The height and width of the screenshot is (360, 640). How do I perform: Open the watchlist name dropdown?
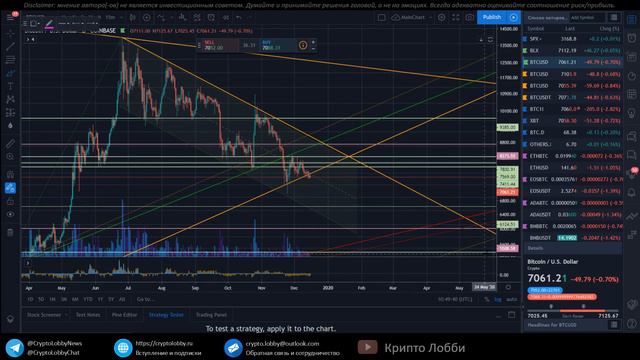[547, 18]
